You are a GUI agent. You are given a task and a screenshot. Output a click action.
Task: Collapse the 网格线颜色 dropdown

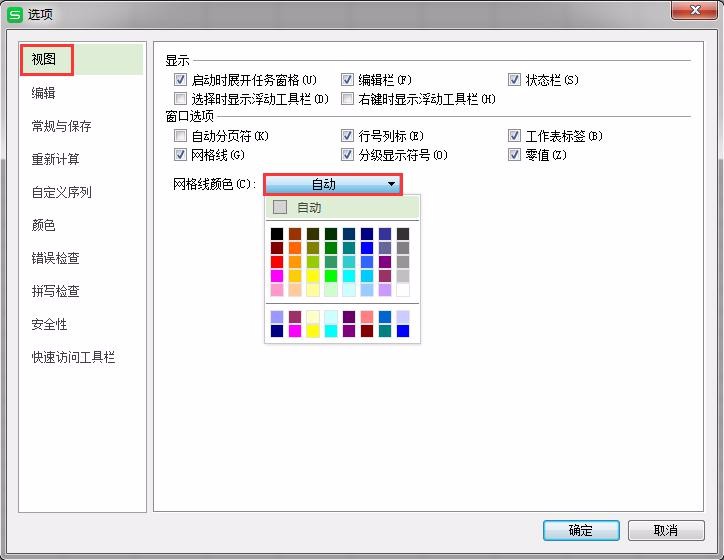pos(333,185)
